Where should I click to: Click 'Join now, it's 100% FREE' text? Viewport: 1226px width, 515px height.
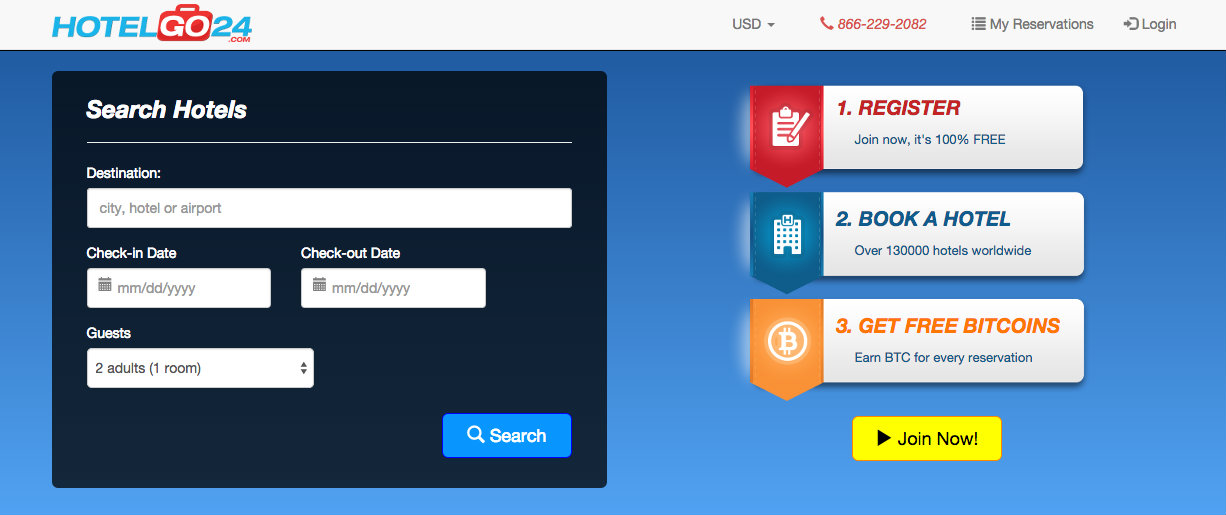click(x=930, y=140)
